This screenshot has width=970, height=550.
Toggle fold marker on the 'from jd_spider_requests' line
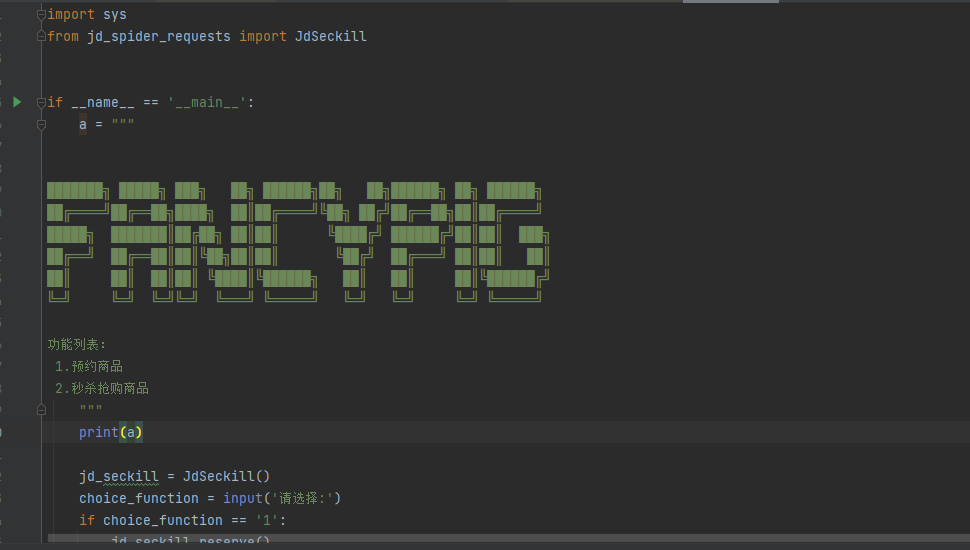click(41, 37)
